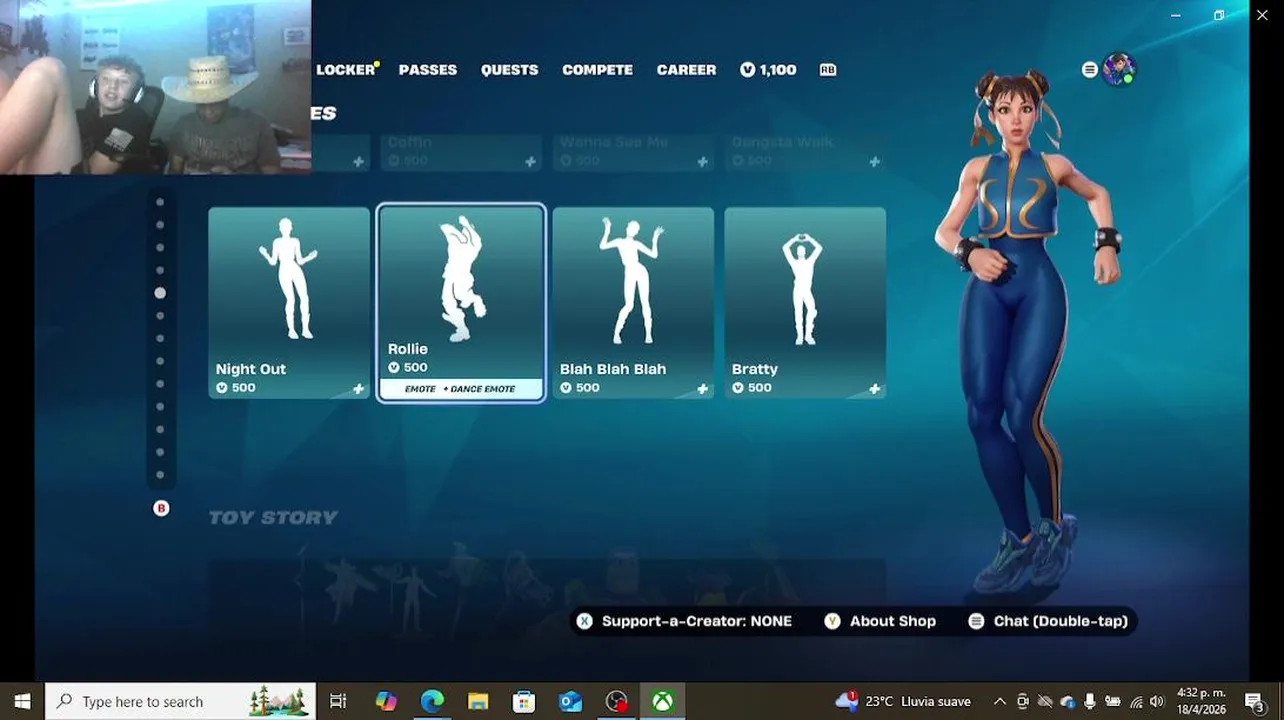
Task: Open the CAREER tab
Action: 686,70
